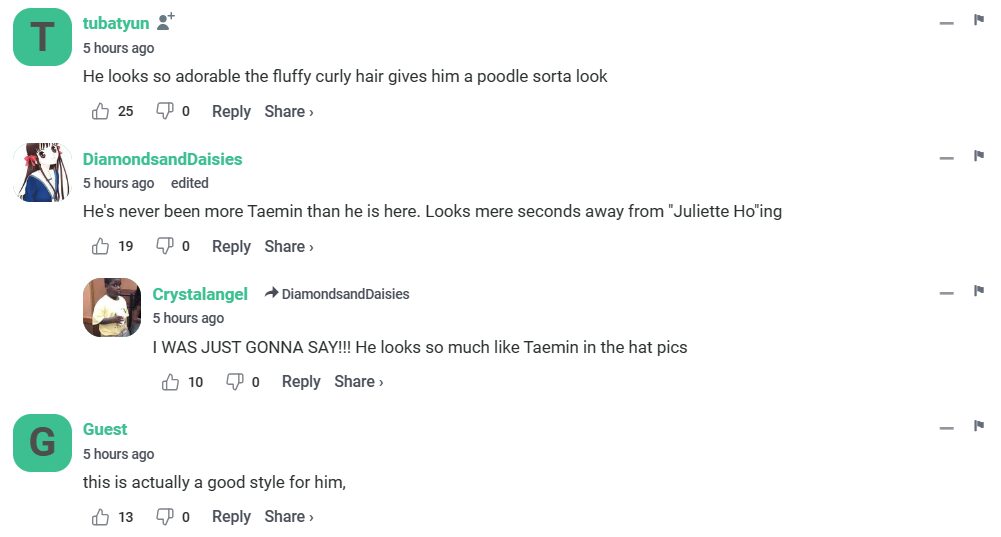Open Crystalangel's avatar thumbnail
This screenshot has width=1001, height=537.
(x=112, y=307)
